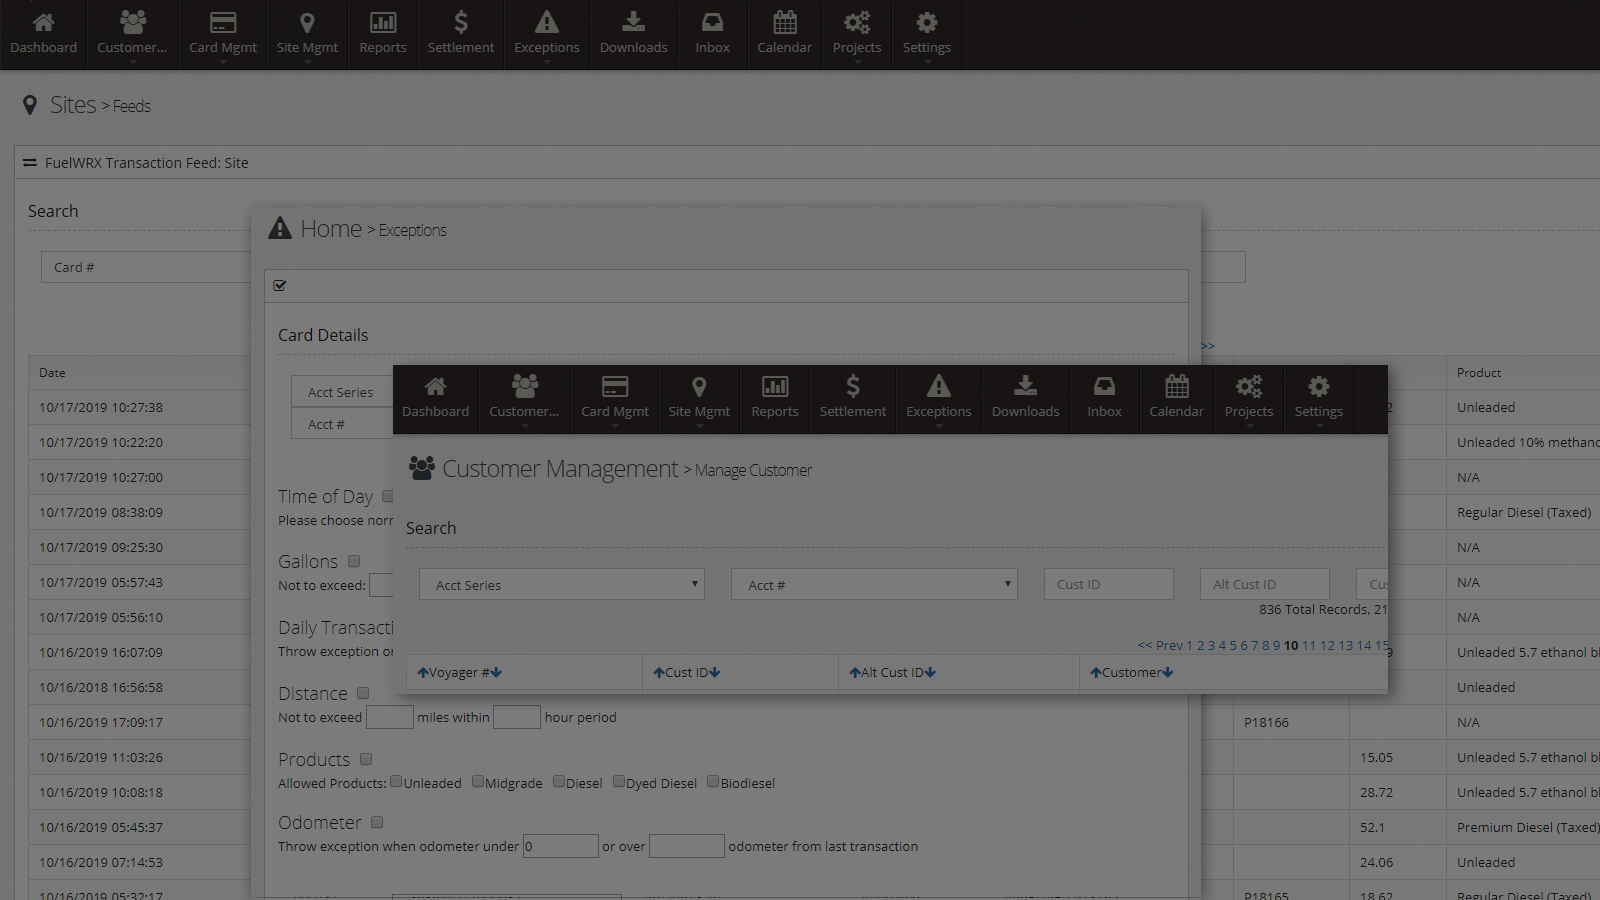Screen dimensions: 1600x900
Task: Check the Dyed Diesel allowed product
Action: [619, 782]
